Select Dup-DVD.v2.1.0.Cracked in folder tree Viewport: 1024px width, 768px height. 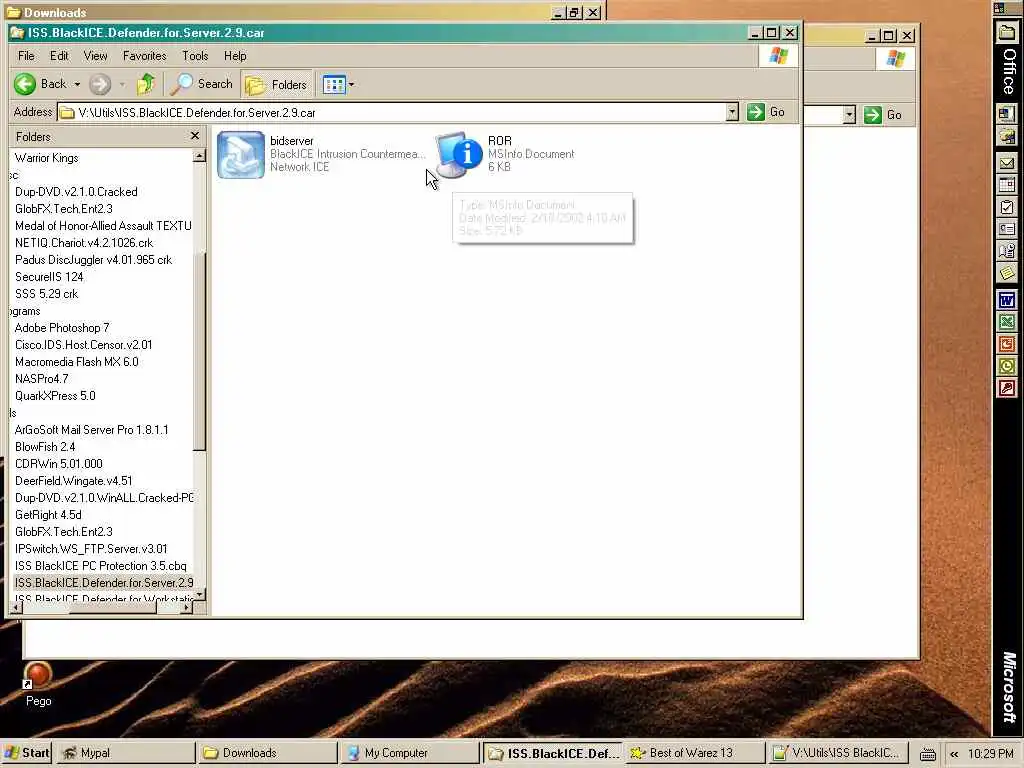[76, 191]
